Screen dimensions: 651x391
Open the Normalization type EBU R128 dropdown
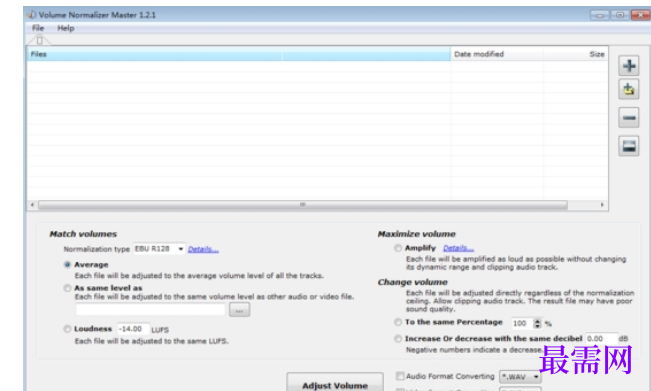pos(159,249)
